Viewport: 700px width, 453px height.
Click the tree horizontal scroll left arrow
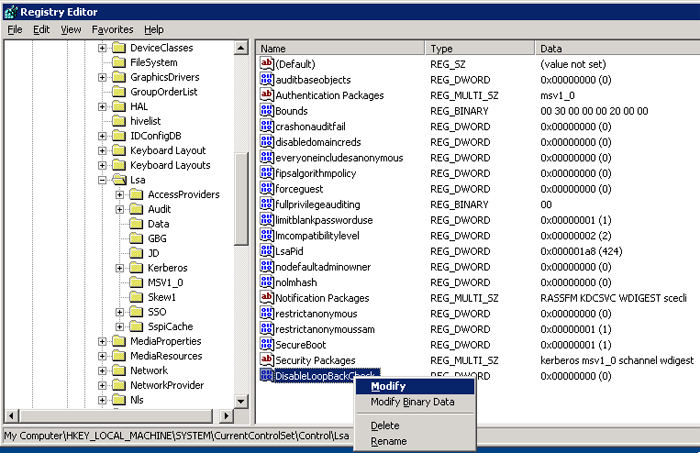click(x=12, y=416)
